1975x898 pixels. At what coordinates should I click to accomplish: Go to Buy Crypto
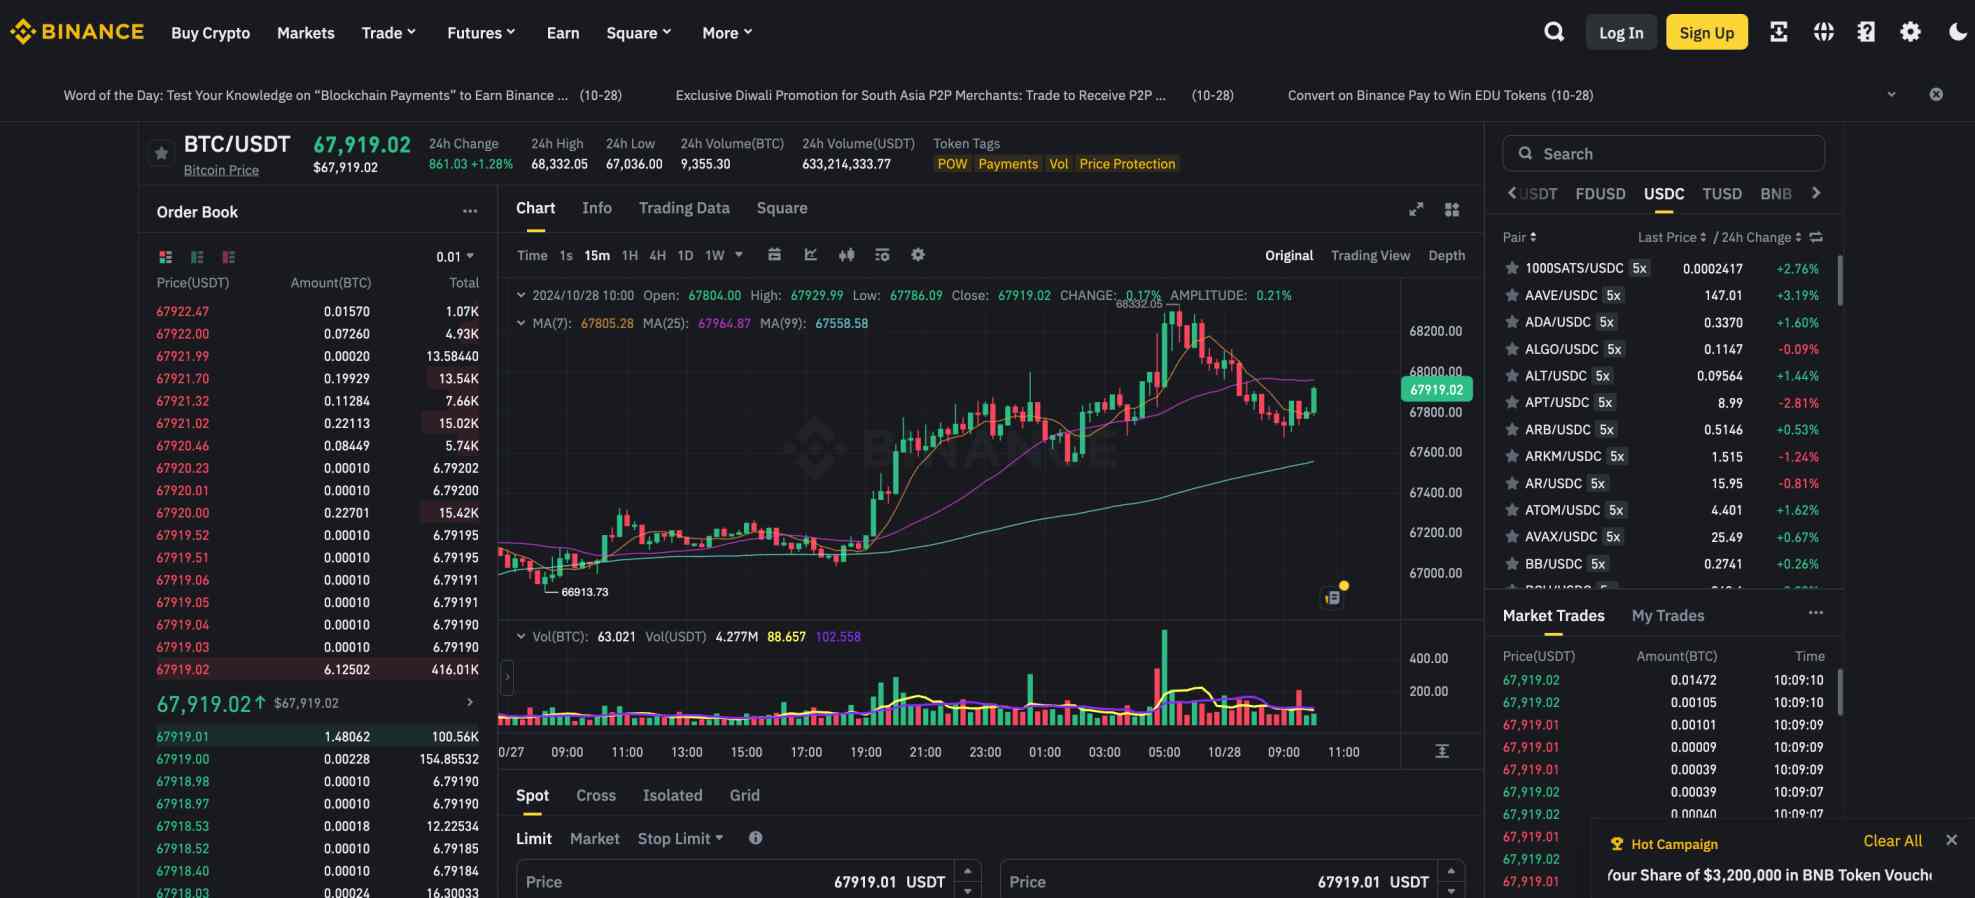pyautogui.click(x=211, y=33)
